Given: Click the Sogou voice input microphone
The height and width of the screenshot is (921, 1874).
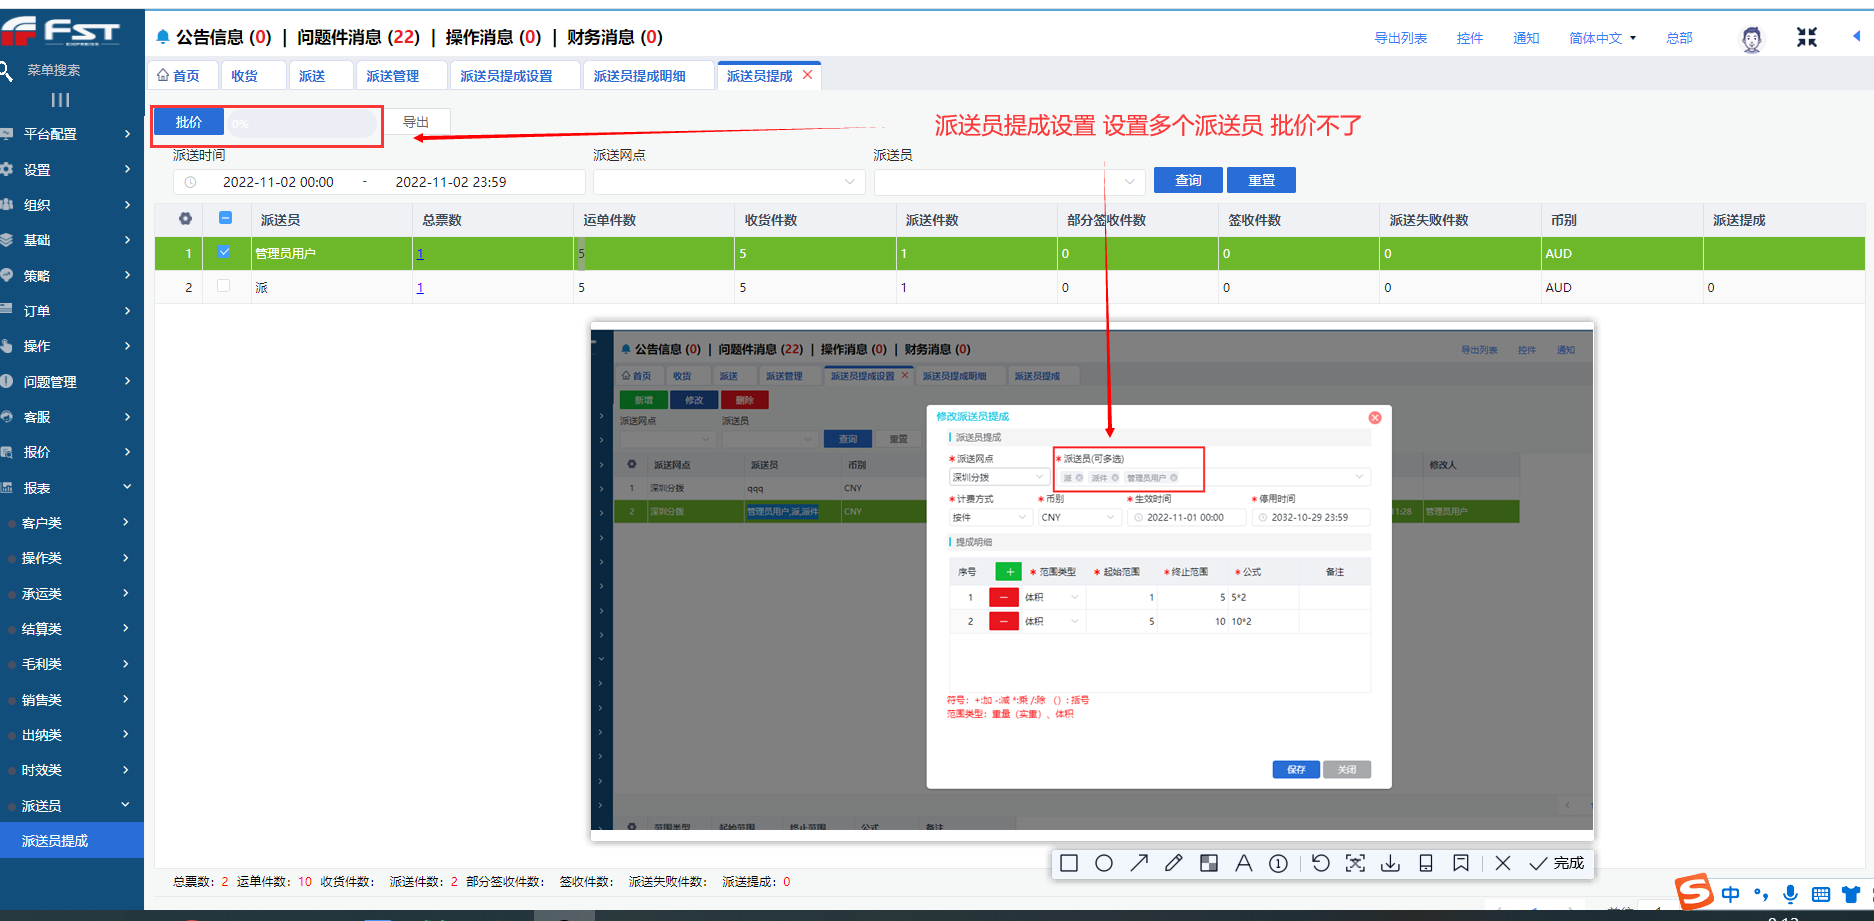Looking at the screenshot, I should tap(1791, 894).
